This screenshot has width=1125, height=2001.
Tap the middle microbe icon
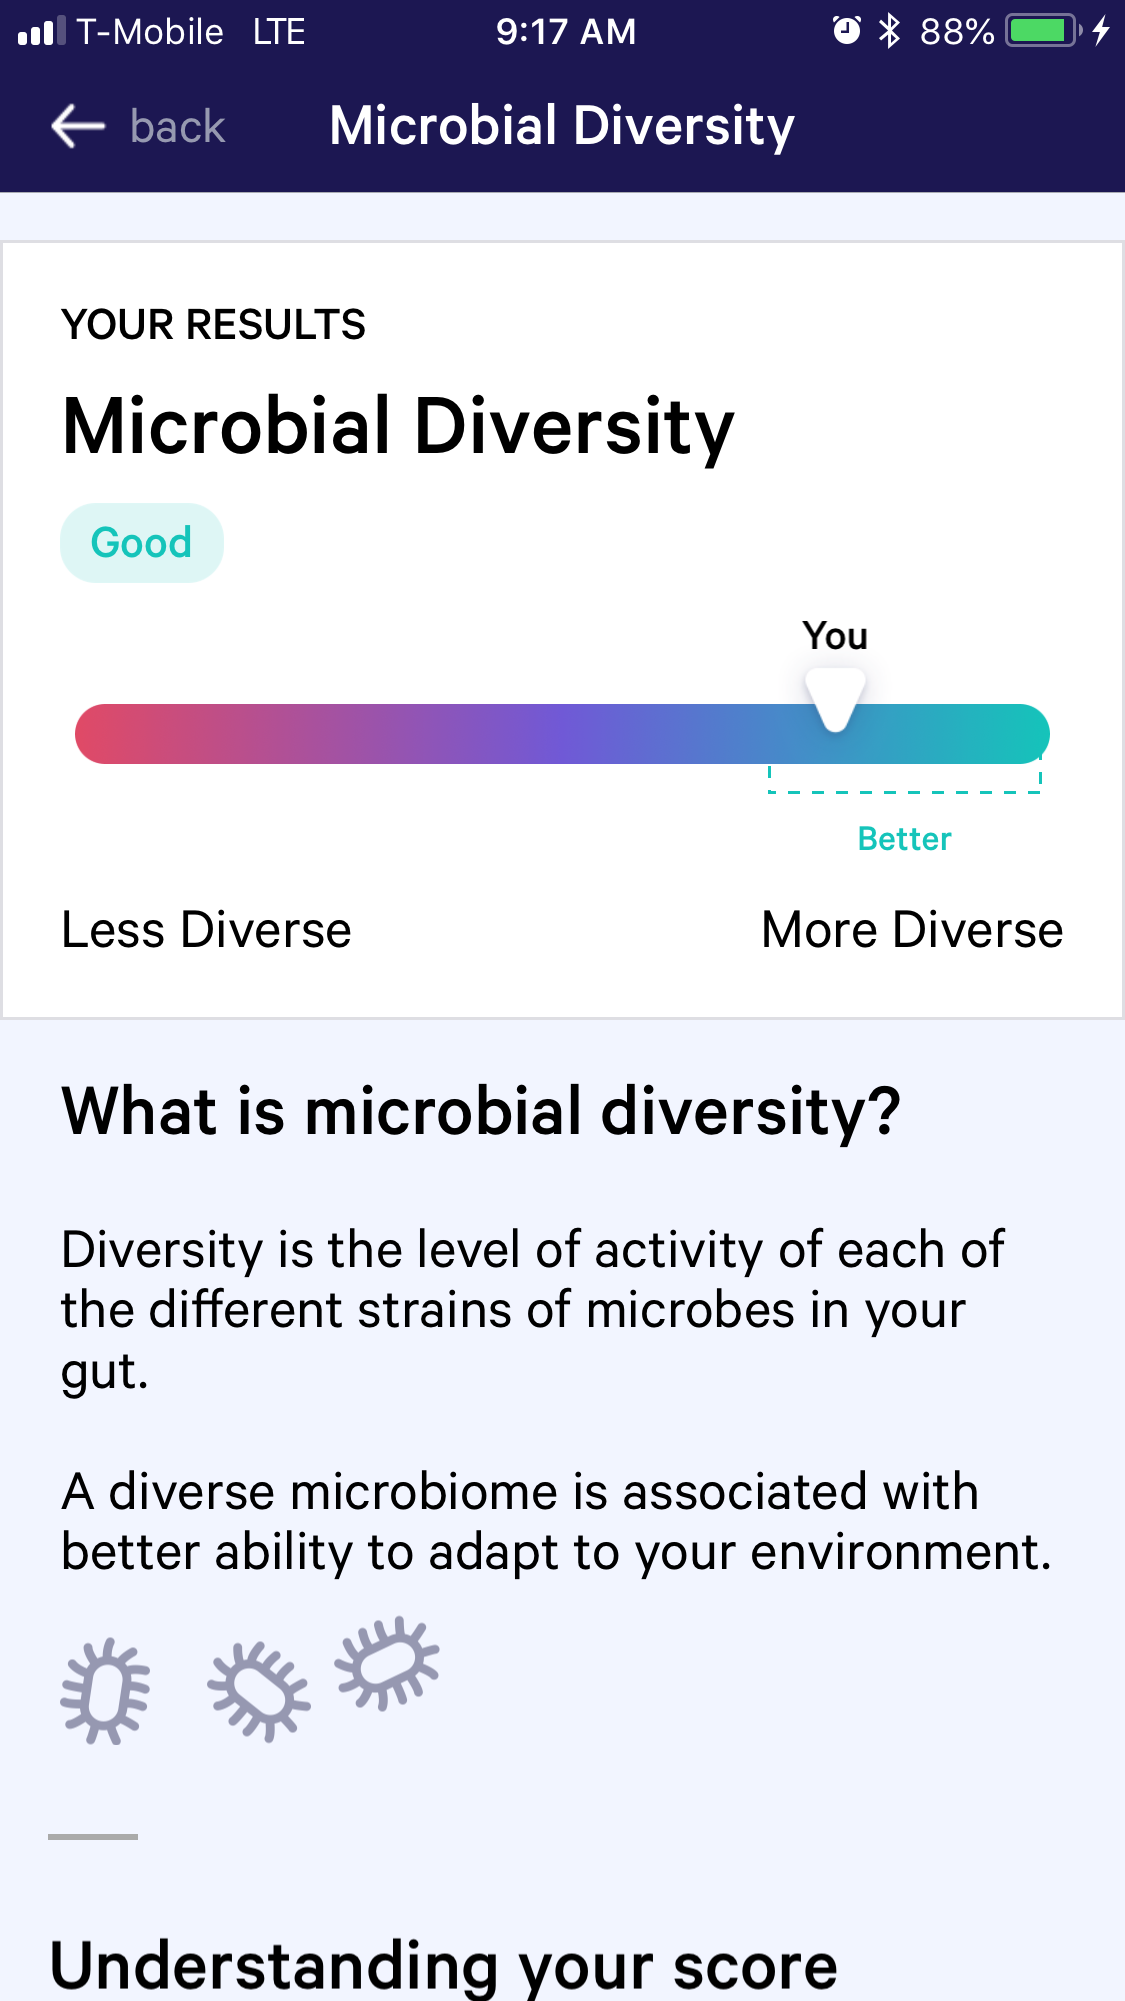259,1691
